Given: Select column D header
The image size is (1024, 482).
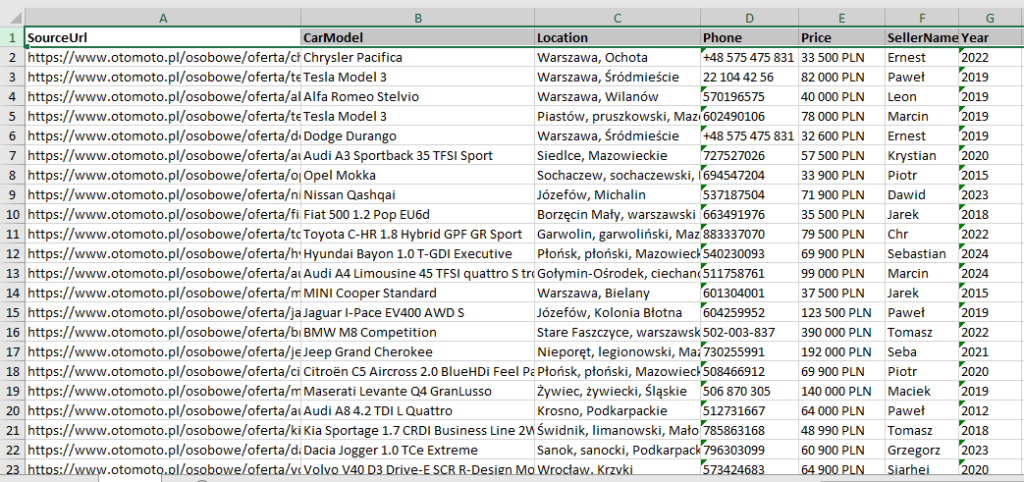Looking at the screenshot, I should point(748,17).
